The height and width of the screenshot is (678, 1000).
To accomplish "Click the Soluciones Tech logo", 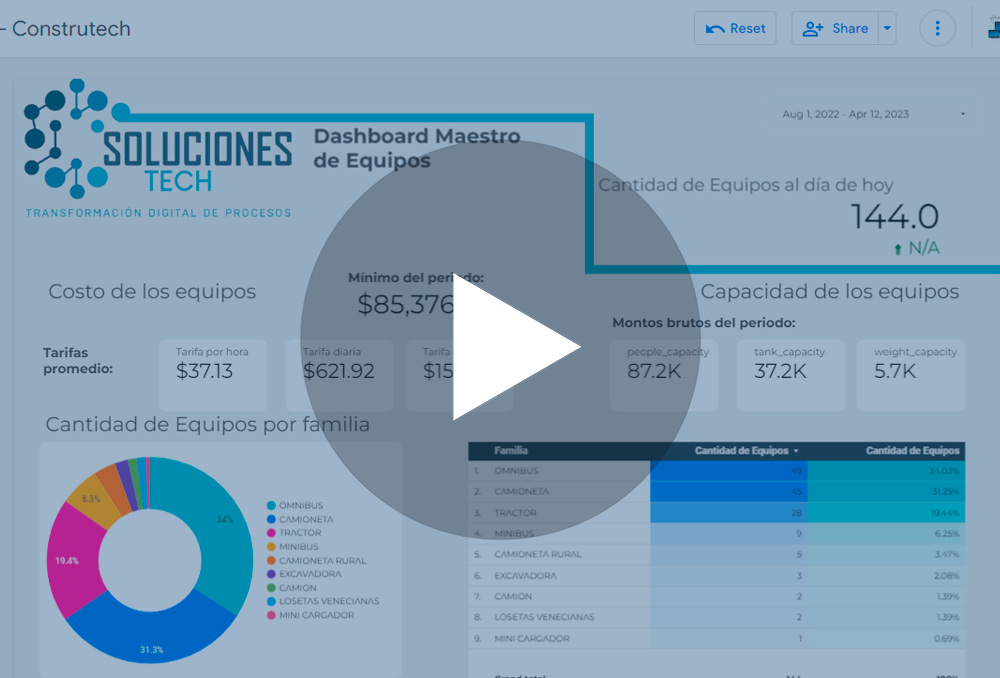I will tap(158, 148).
